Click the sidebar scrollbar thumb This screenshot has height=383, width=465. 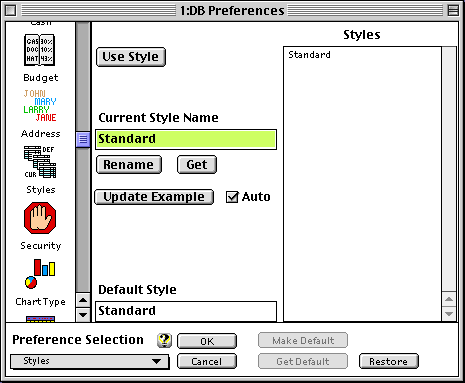tap(83, 139)
